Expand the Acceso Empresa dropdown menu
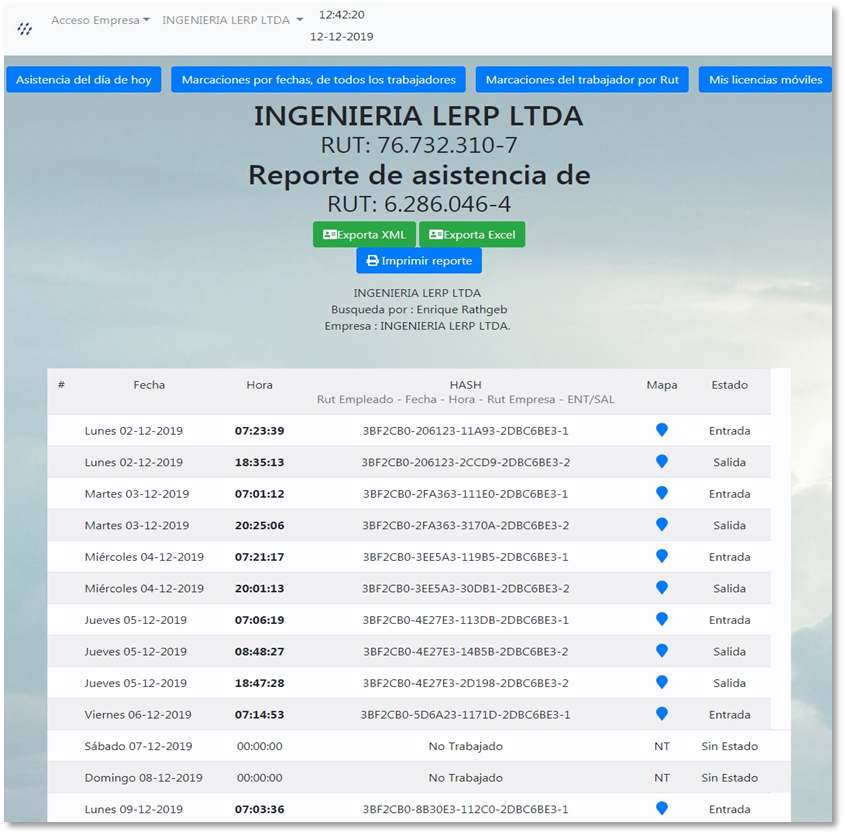Screen dimensions: 845x835 [100, 20]
